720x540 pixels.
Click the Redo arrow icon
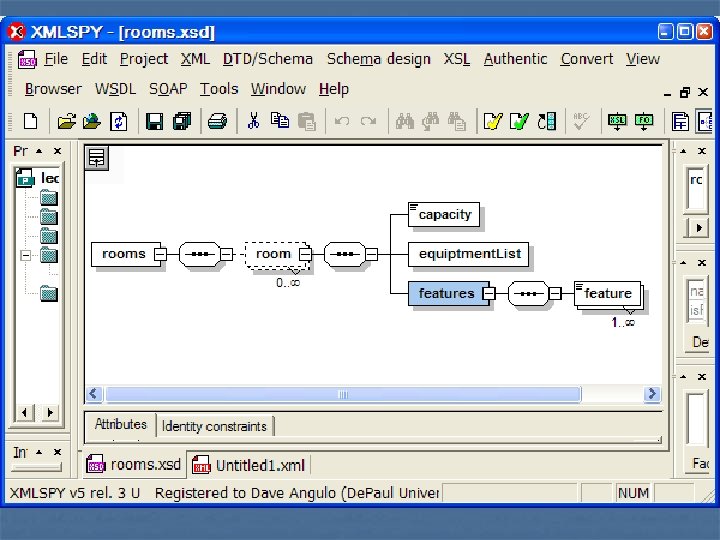pyautogui.click(x=368, y=121)
